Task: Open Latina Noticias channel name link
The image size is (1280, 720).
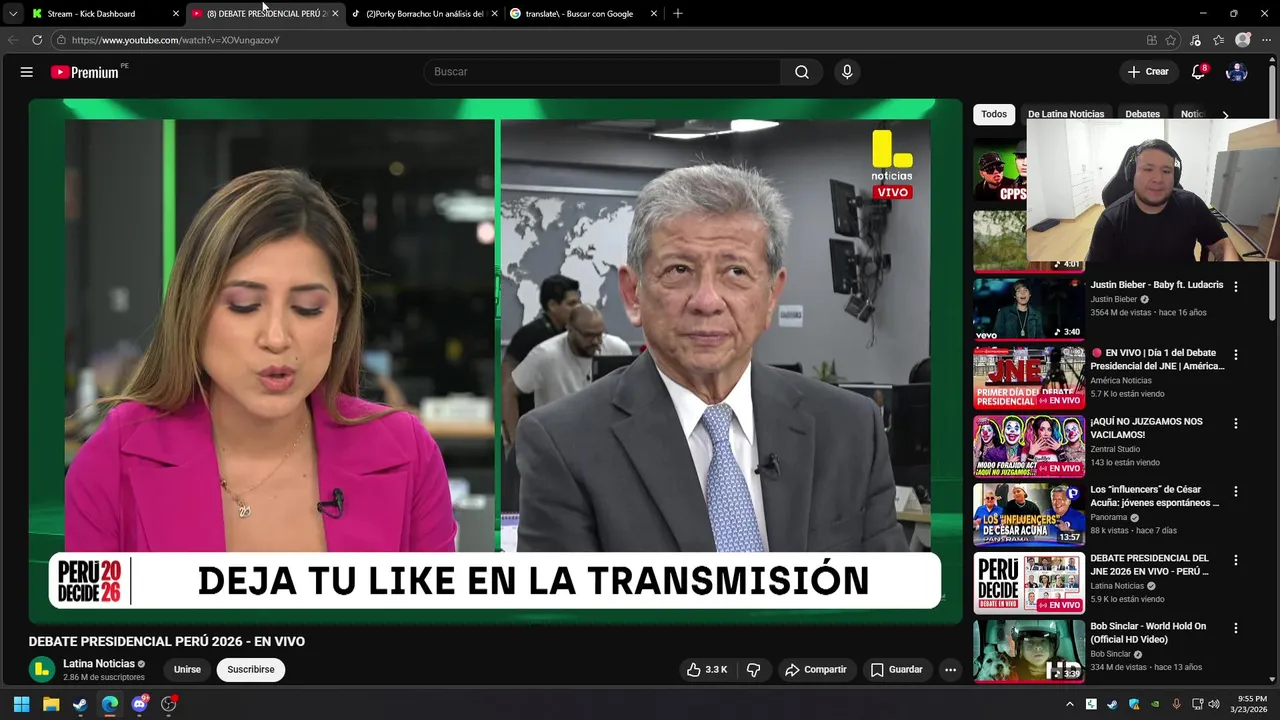Action: pos(99,664)
